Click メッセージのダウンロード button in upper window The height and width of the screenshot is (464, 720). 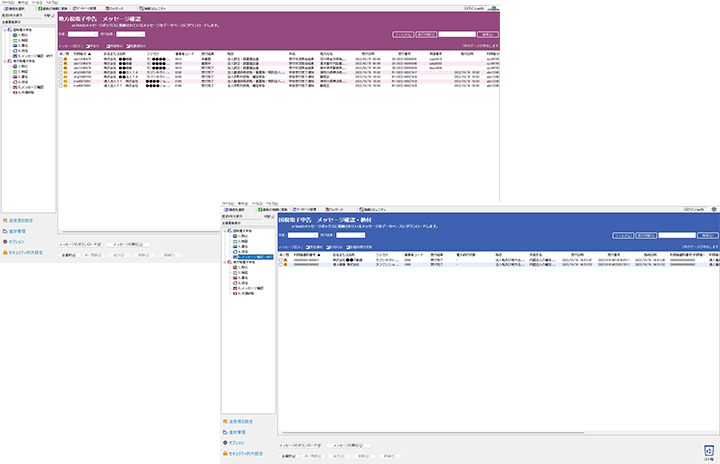(79, 244)
